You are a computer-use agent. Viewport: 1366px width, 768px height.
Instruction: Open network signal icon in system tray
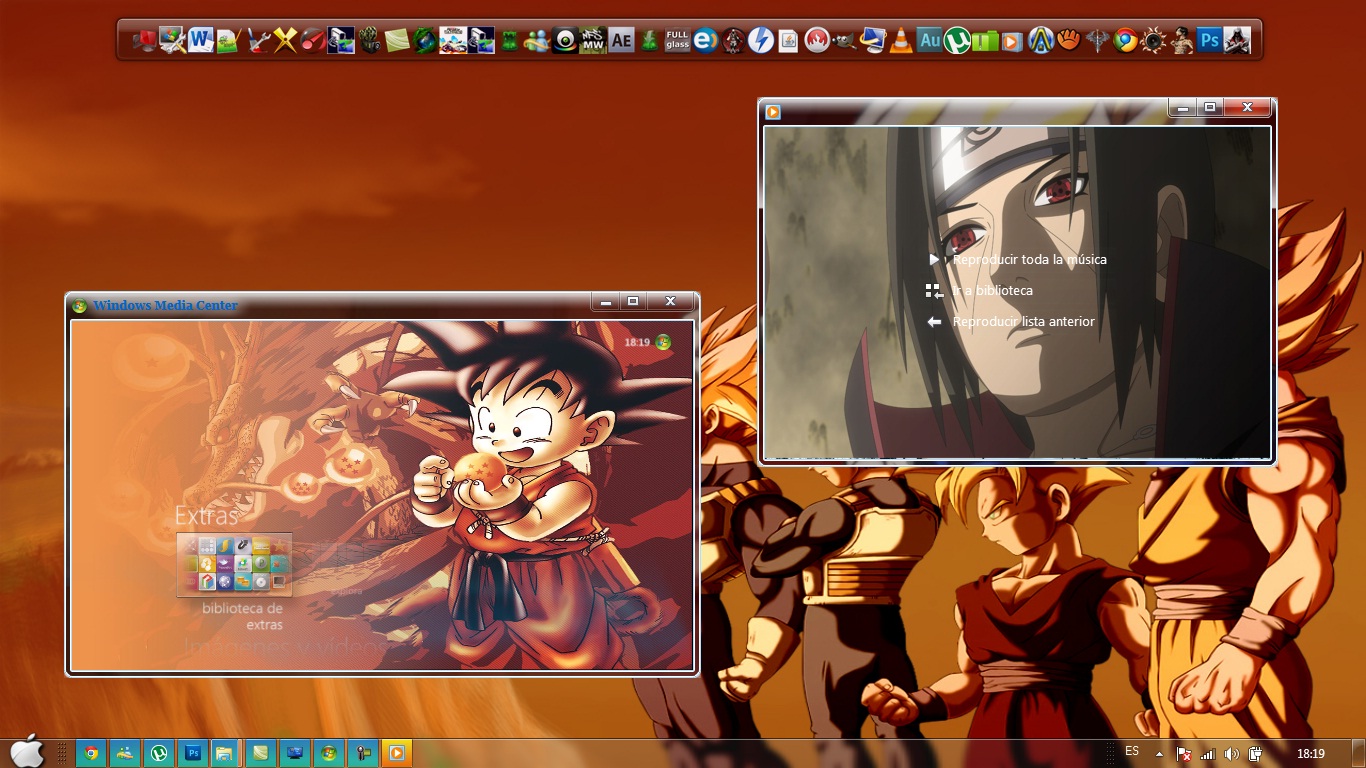(1207, 753)
